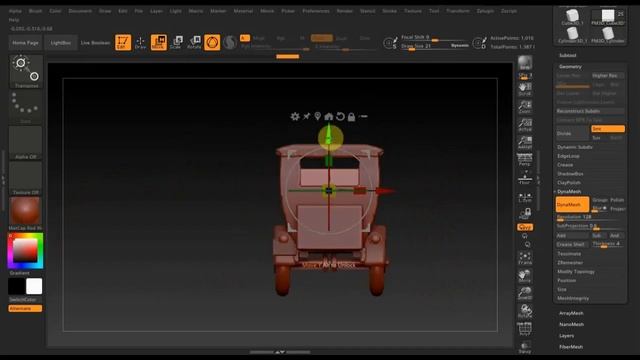640x360 pixels.
Task: Open the Preferences menu
Action: [x=316, y=11]
